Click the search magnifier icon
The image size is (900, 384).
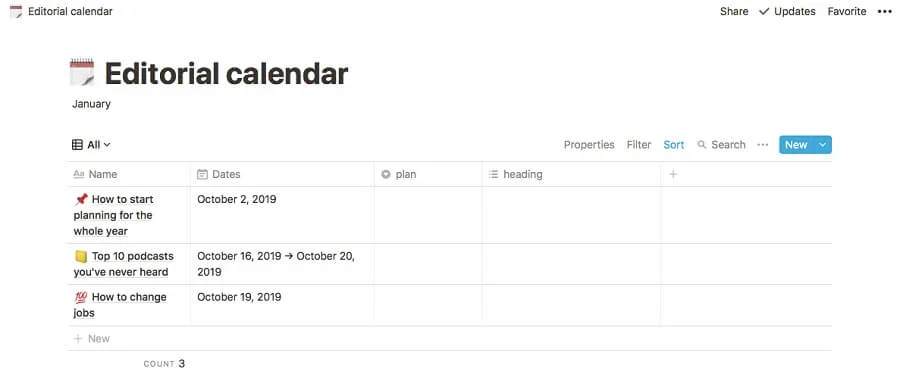701,145
